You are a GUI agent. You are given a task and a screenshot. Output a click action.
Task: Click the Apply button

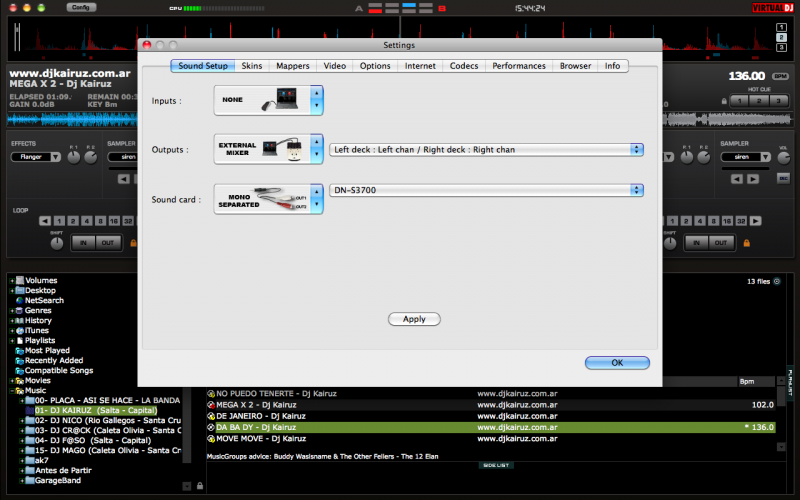(x=414, y=319)
